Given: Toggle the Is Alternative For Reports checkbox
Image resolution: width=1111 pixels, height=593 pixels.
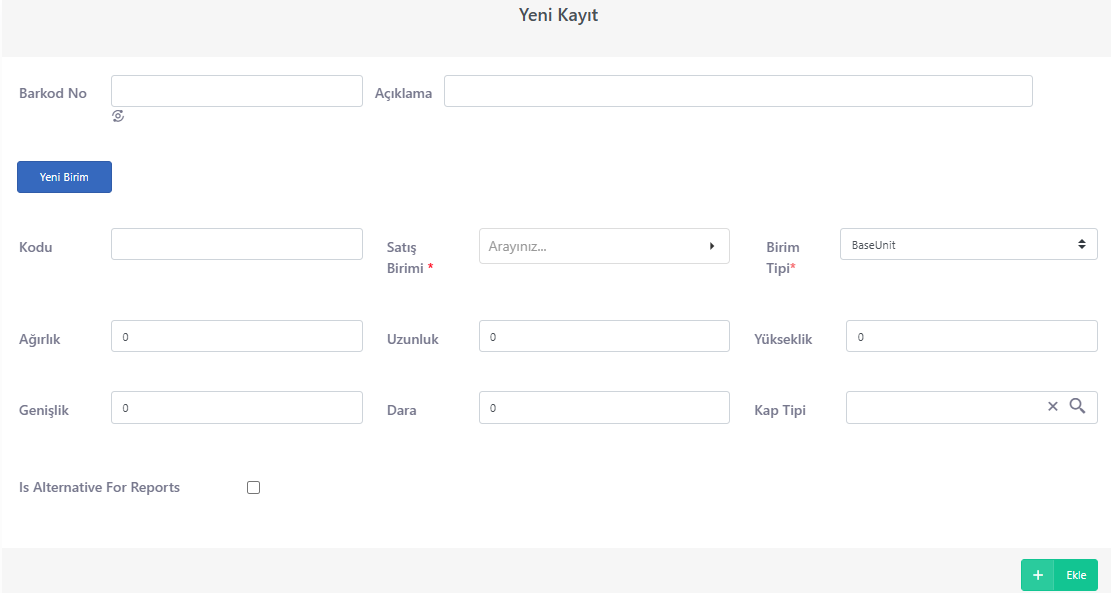Looking at the screenshot, I should click(253, 487).
